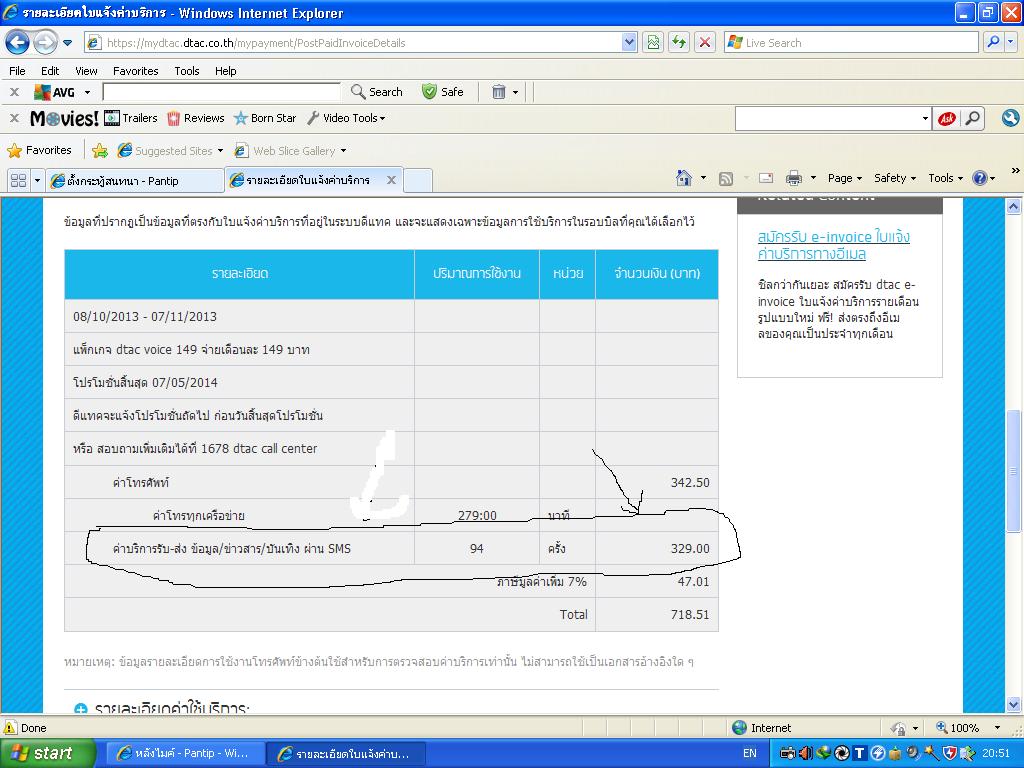
Task: Click the Print icon
Action: (x=794, y=178)
